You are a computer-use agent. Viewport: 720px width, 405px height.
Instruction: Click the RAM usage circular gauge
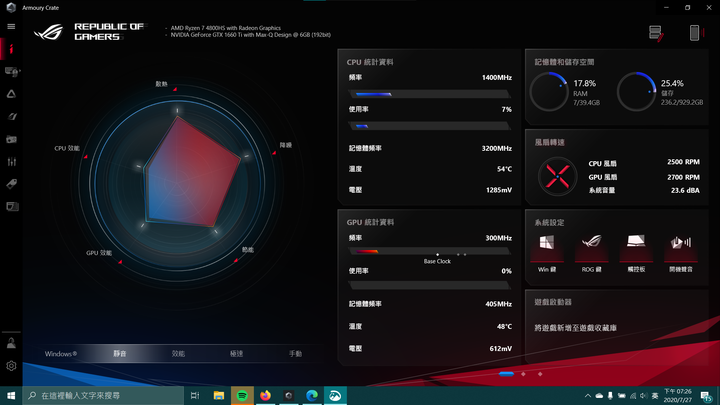coord(549,91)
